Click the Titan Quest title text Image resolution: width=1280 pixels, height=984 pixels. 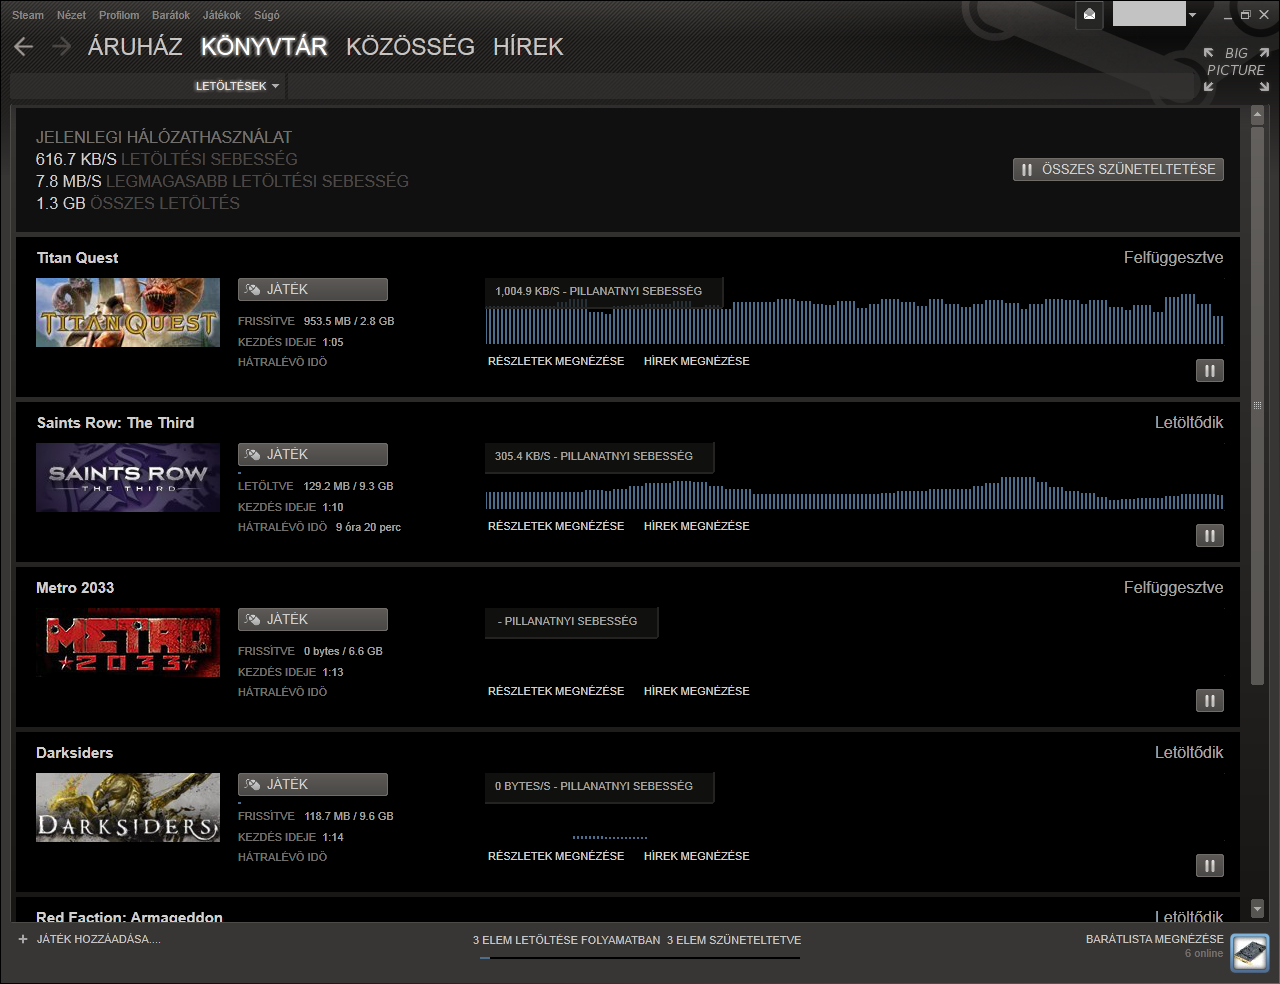coord(77,258)
